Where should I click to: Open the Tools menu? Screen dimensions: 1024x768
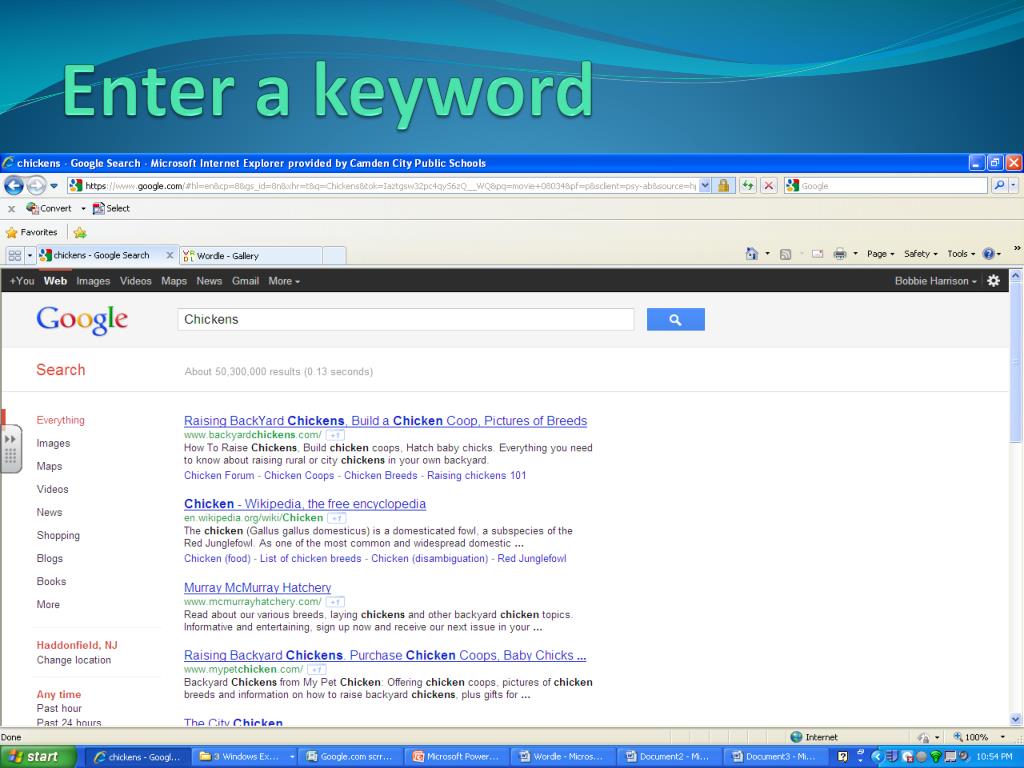tap(961, 254)
